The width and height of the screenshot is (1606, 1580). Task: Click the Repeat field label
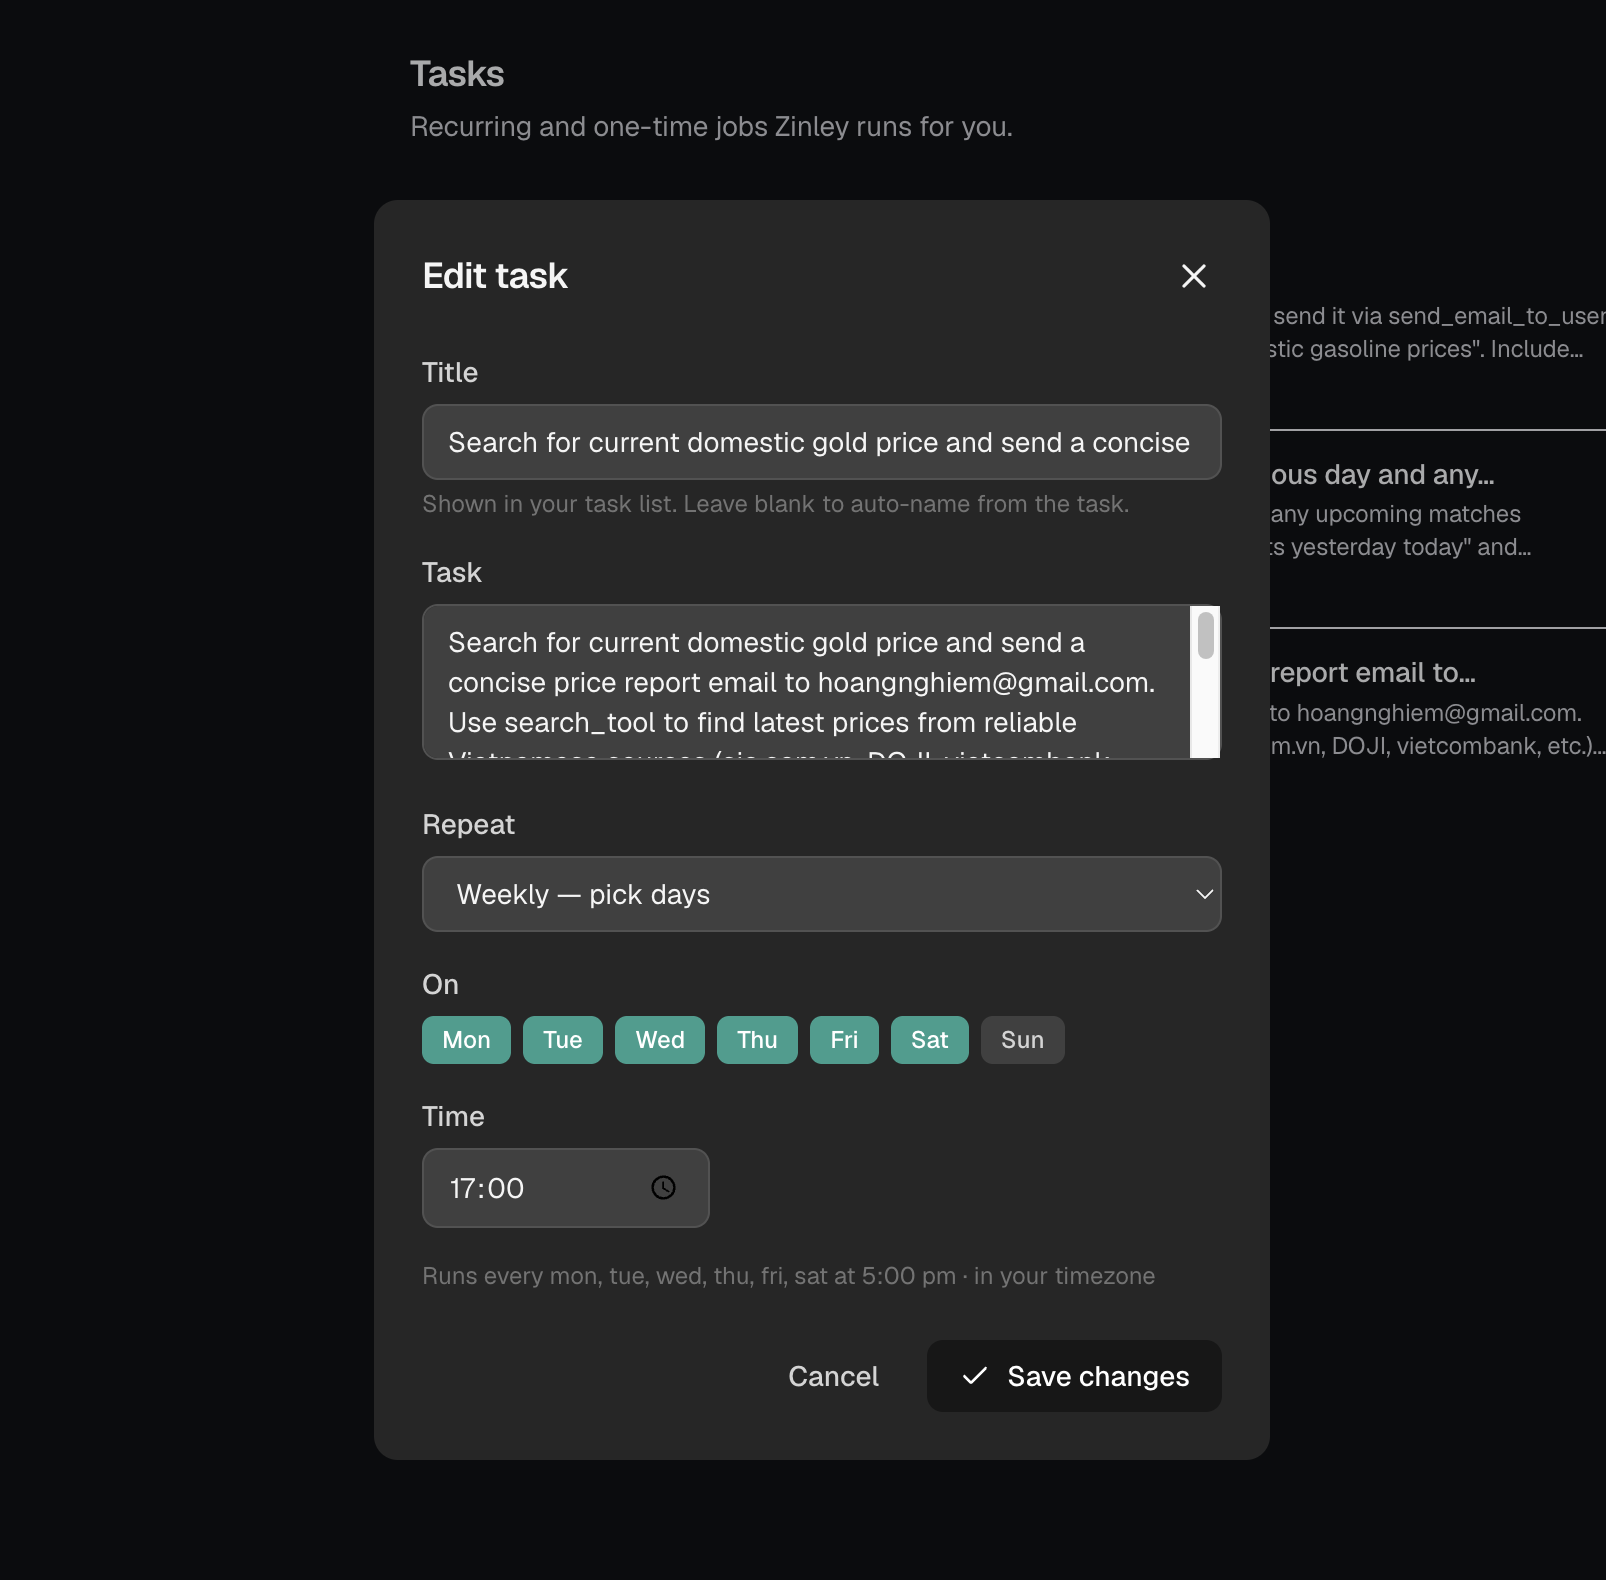(x=468, y=824)
